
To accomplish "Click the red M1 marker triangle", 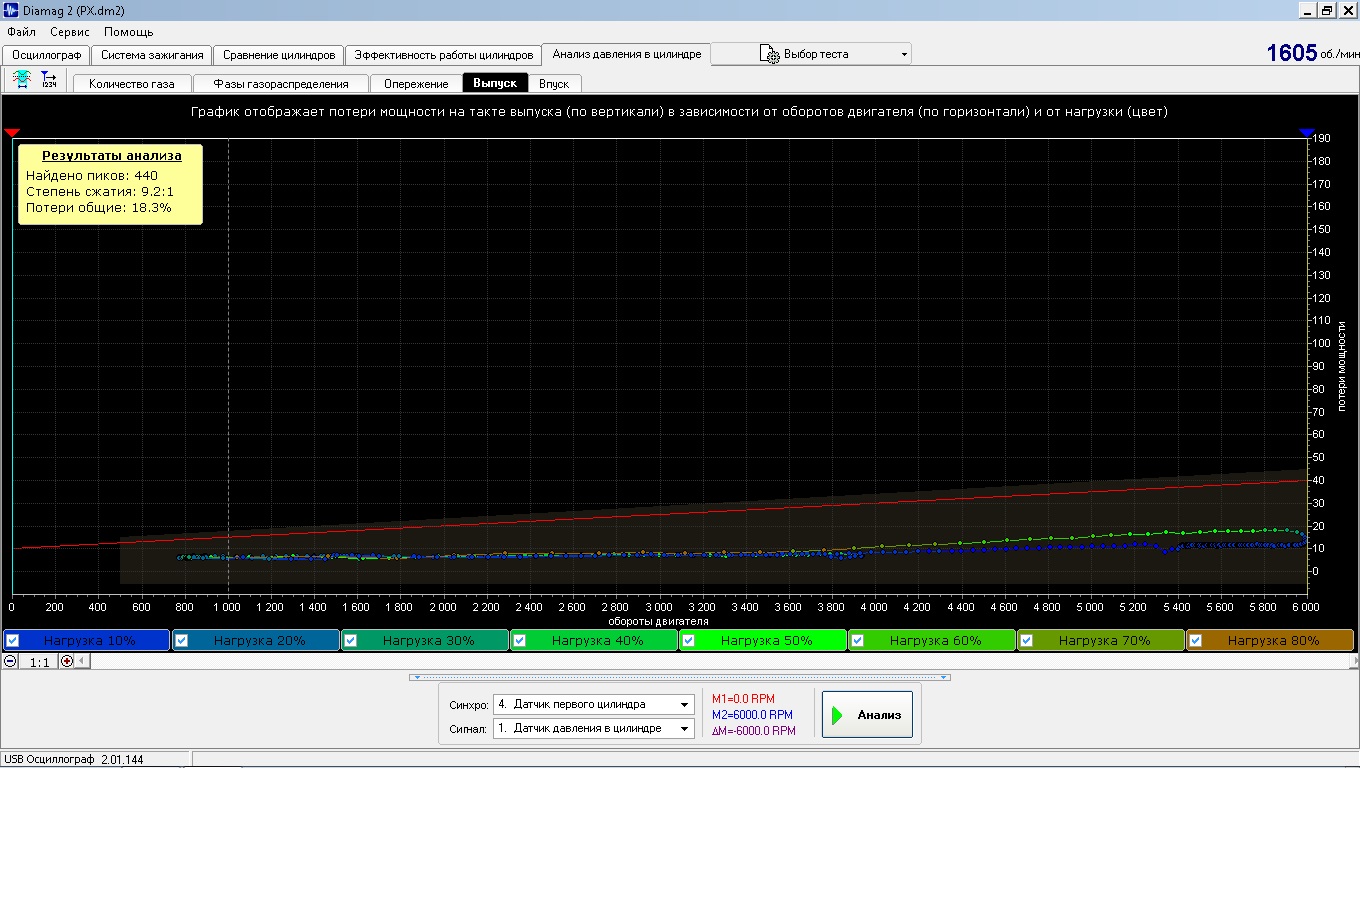I will pyautogui.click(x=12, y=133).
